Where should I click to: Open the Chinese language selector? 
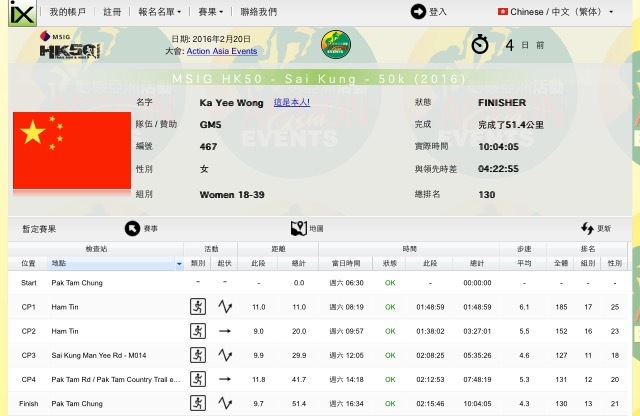[562, 12]
